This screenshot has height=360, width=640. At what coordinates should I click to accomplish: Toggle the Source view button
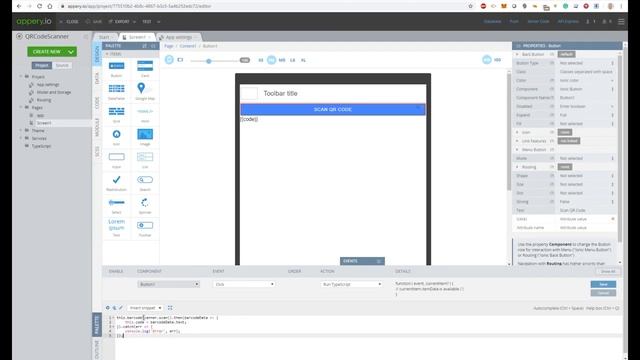coord(62,65)
